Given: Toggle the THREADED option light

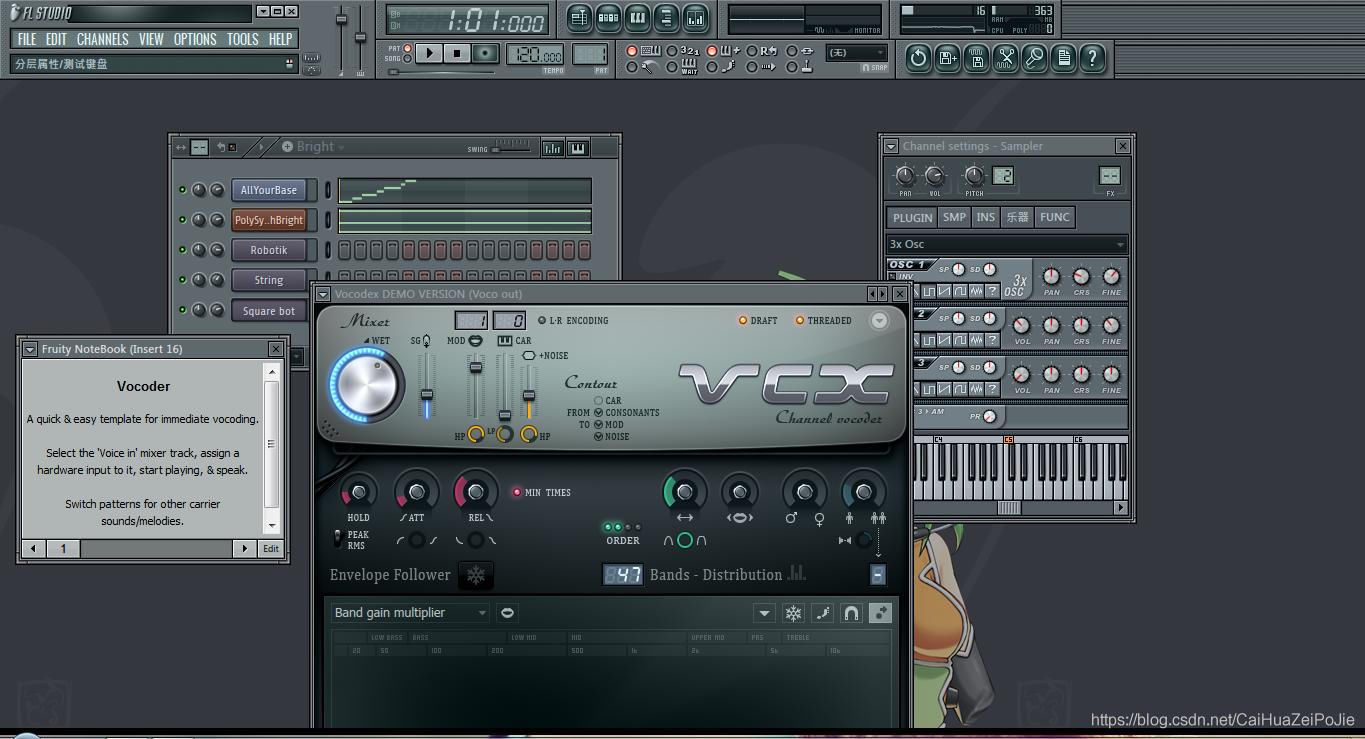Looking at the screenshot, I should [x=800, y=321].
